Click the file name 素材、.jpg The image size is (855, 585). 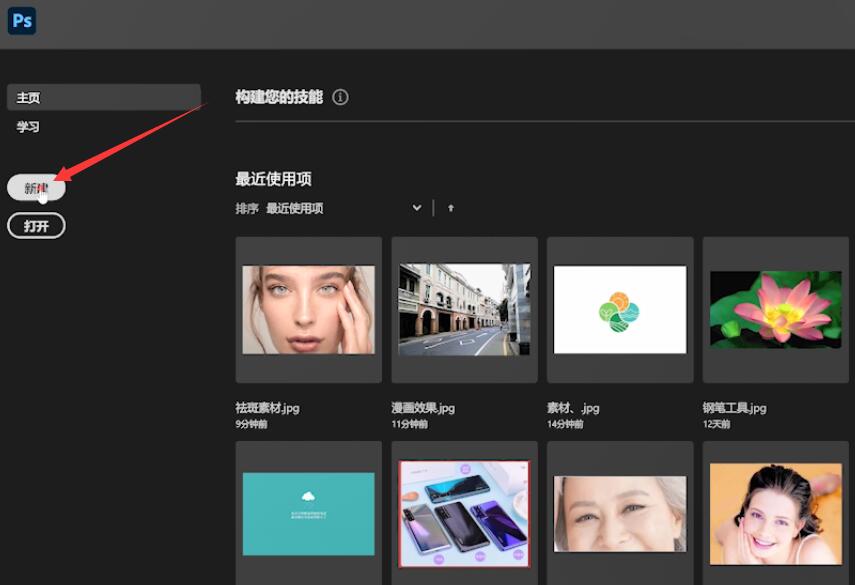[x=573, y=408]
